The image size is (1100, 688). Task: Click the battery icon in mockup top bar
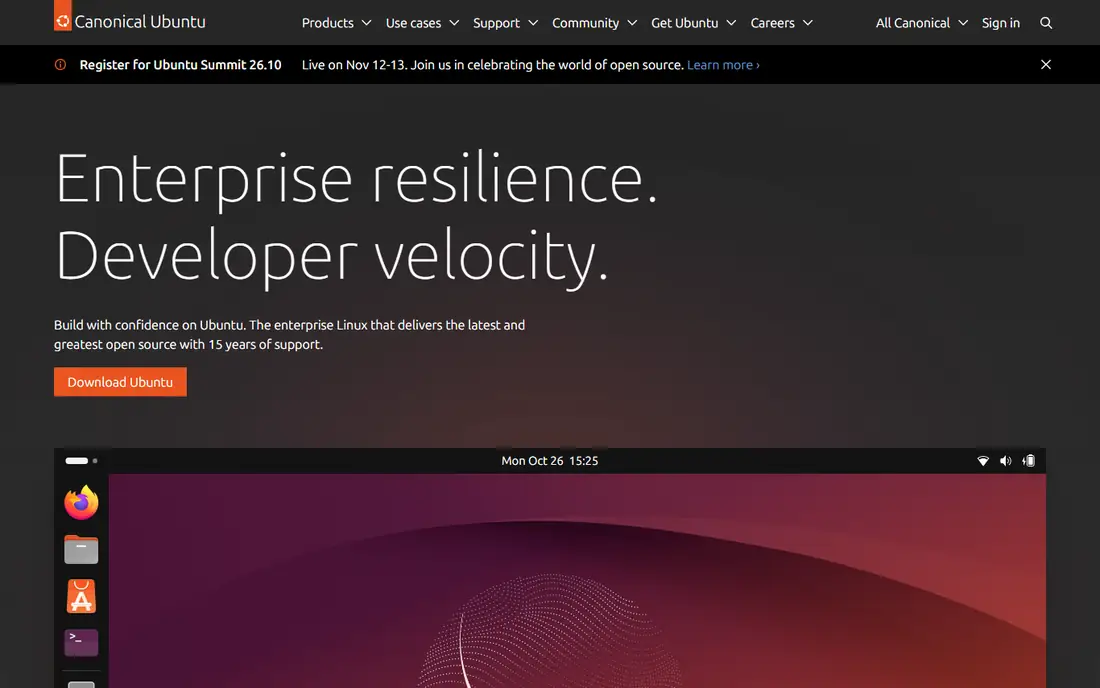(x=1028, y=461)
